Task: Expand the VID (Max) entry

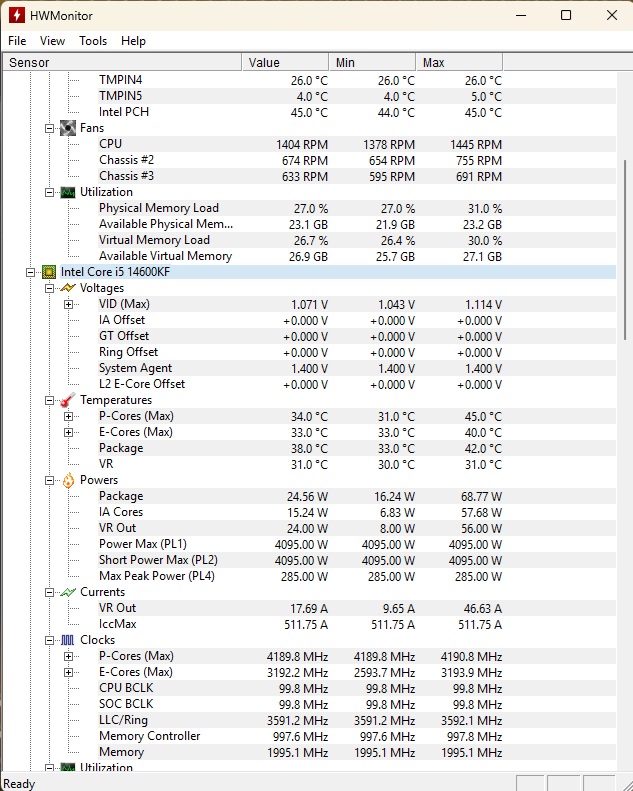Action: click(x=69, y=304)
